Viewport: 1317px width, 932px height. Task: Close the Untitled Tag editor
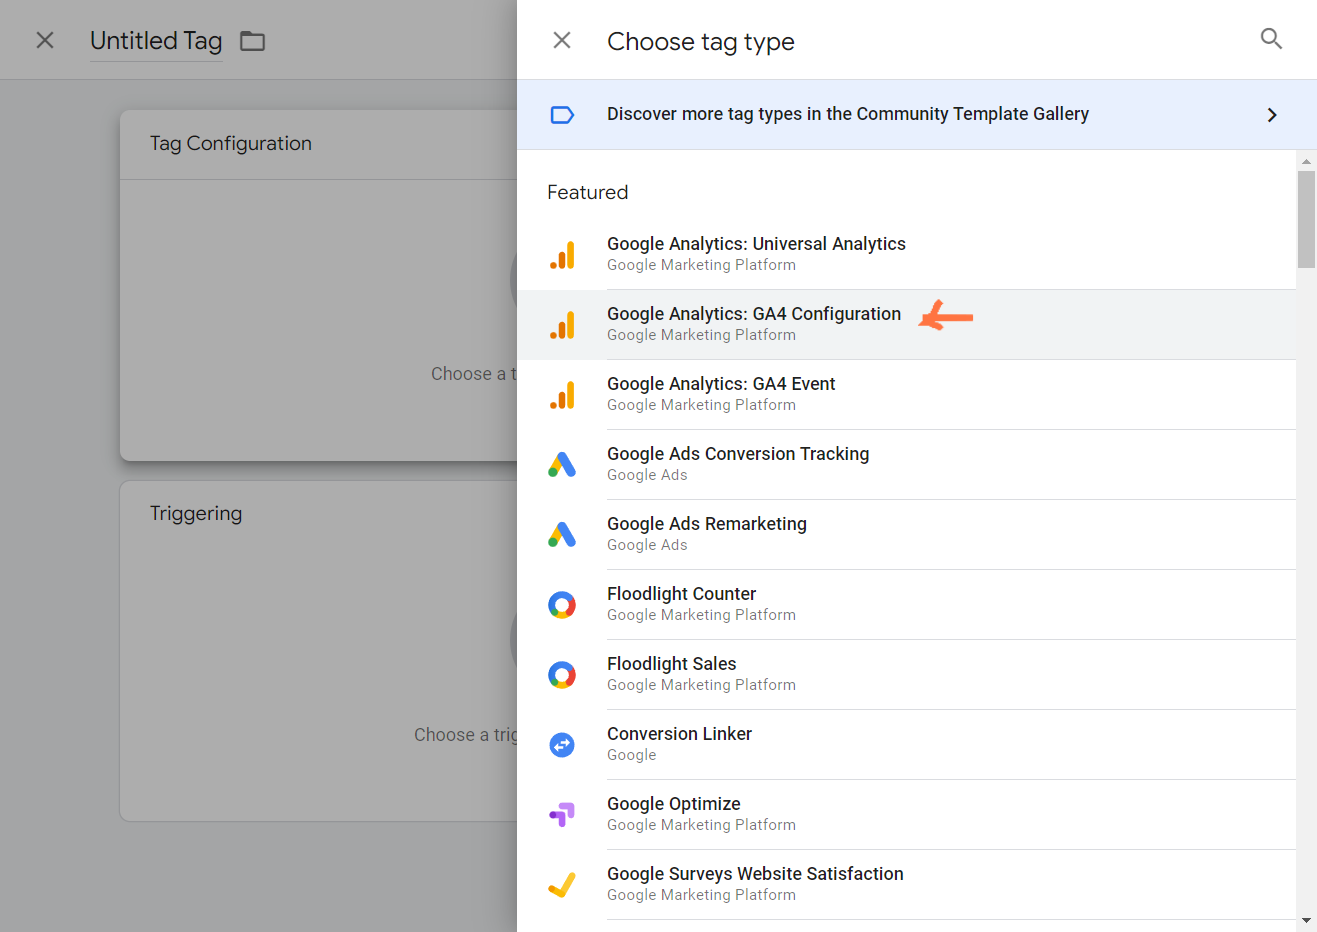click(45, 40)
